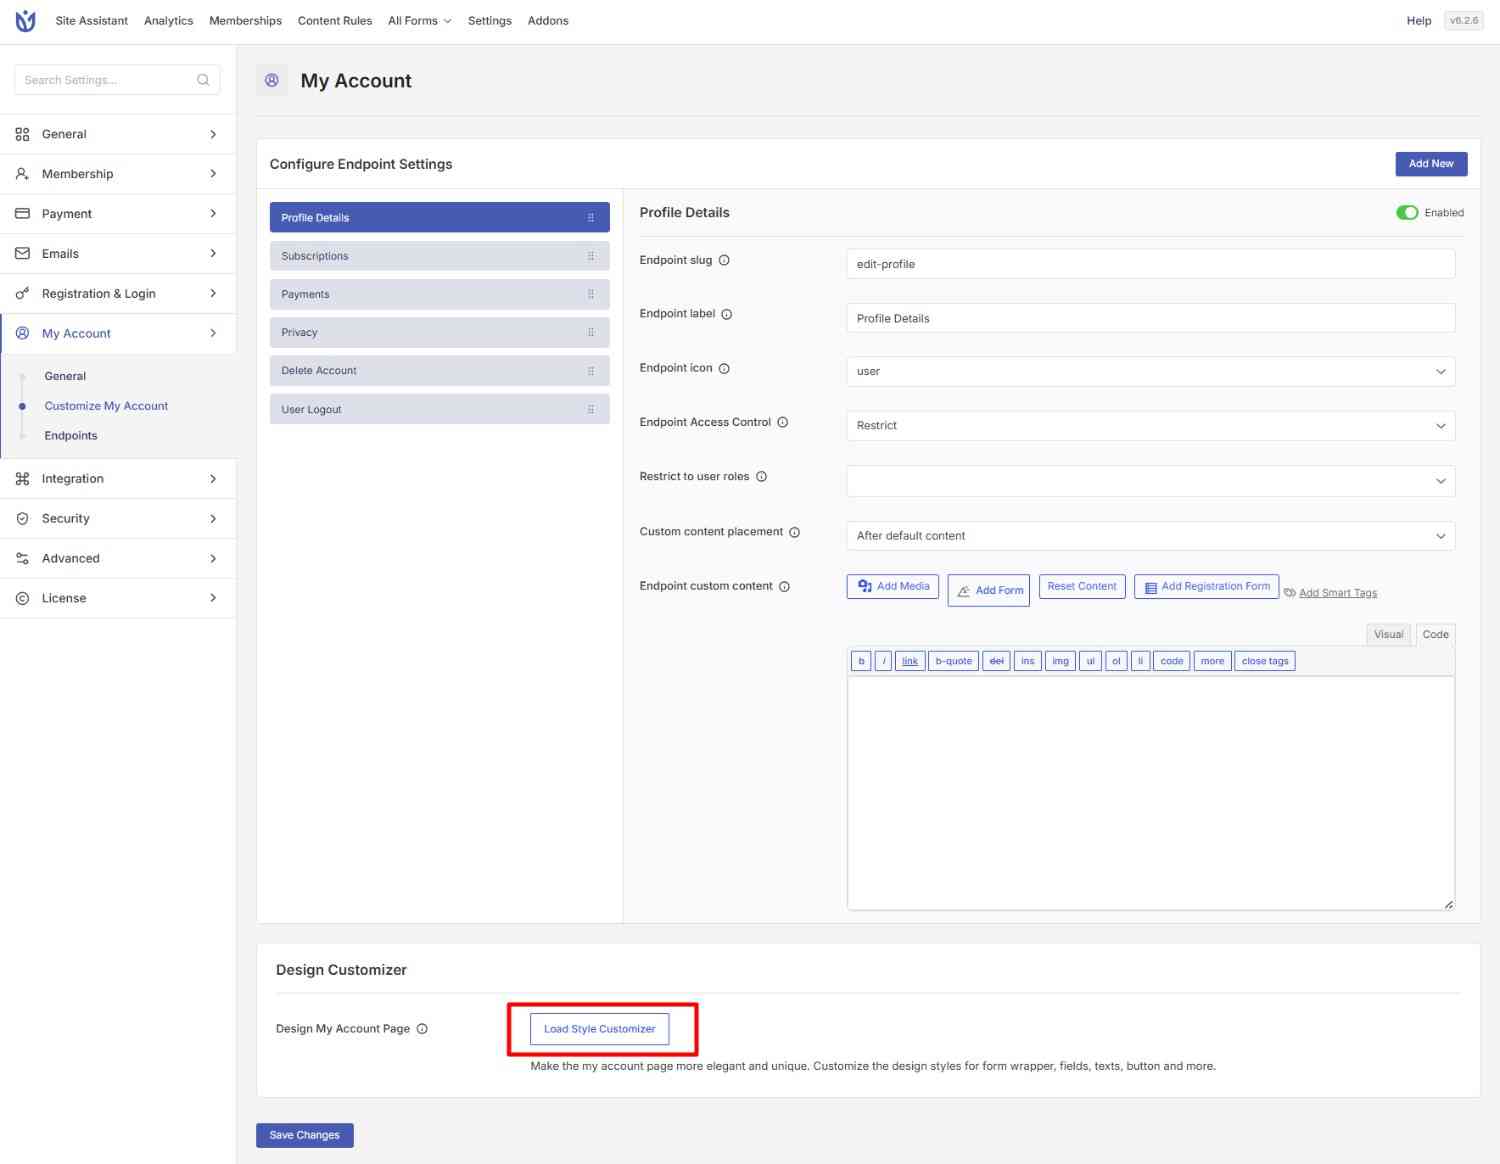Expand the All Forms menu
The image size is (1500, 1164).
click(420, 21)
